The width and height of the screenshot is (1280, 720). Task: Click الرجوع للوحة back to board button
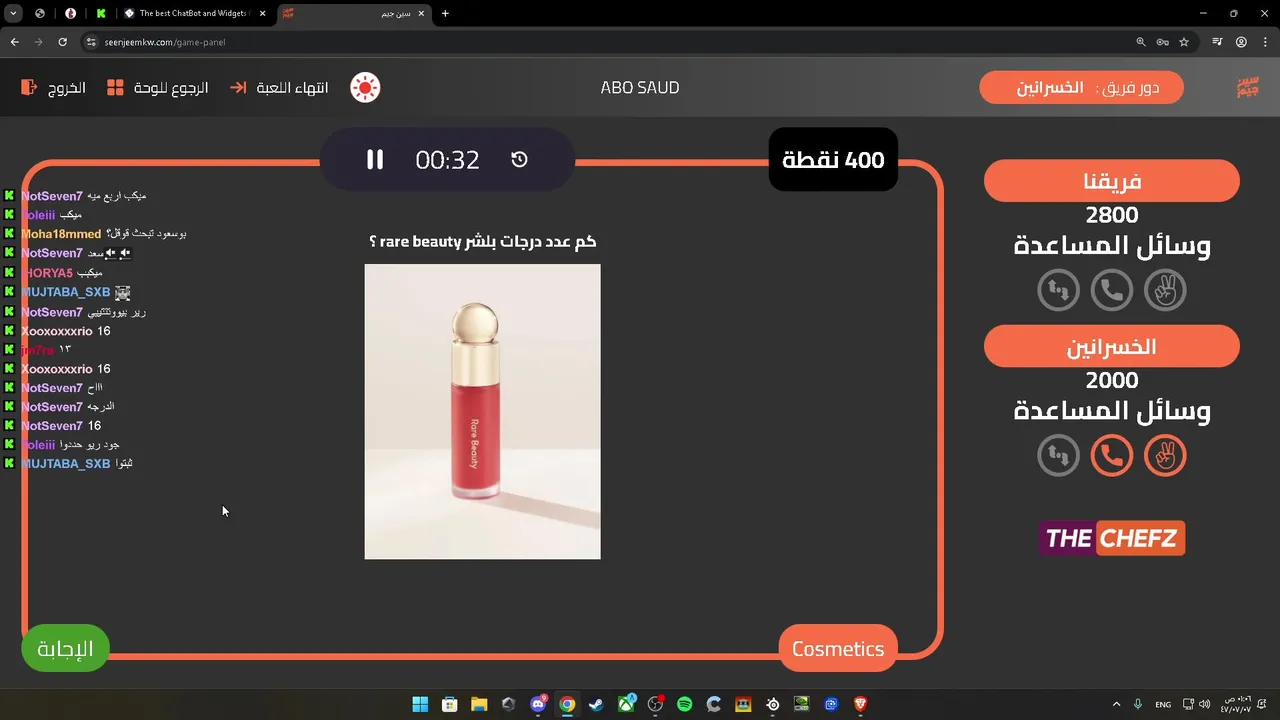click(x=158, y=88)
